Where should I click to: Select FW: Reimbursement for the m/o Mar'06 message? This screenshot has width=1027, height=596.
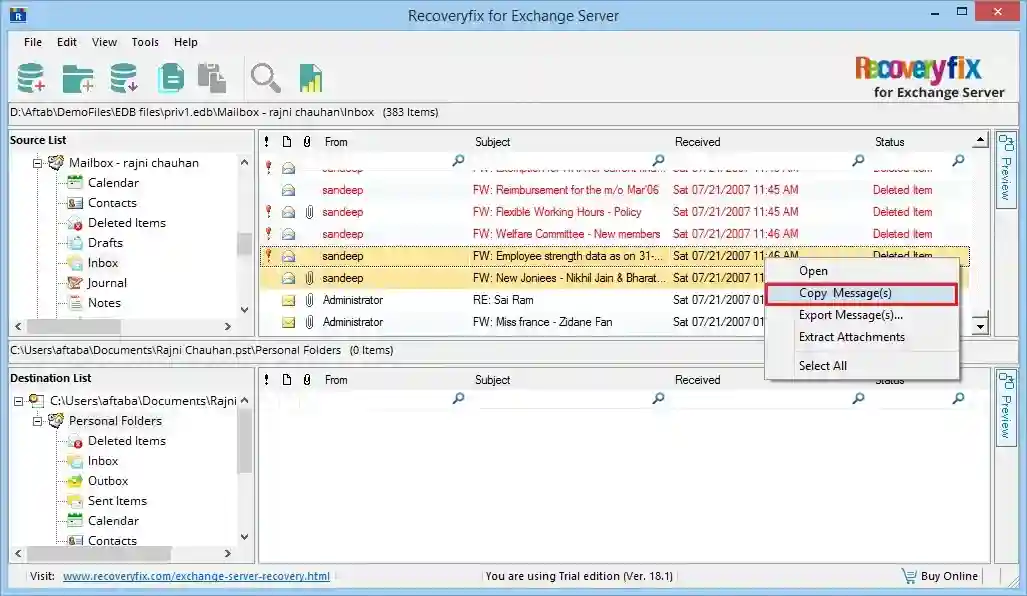pyautogui.click(x=566, y=190)
